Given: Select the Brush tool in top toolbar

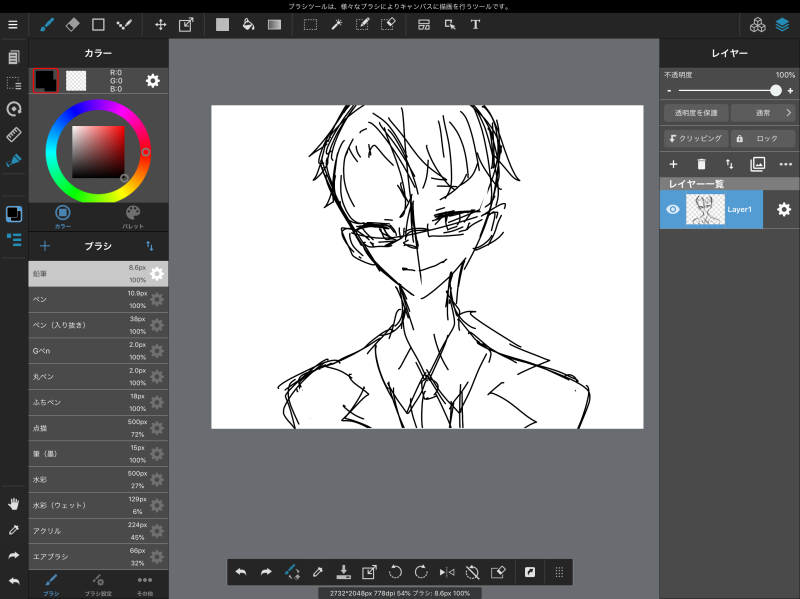Looking at the screenshot, I should coord(47,24).
